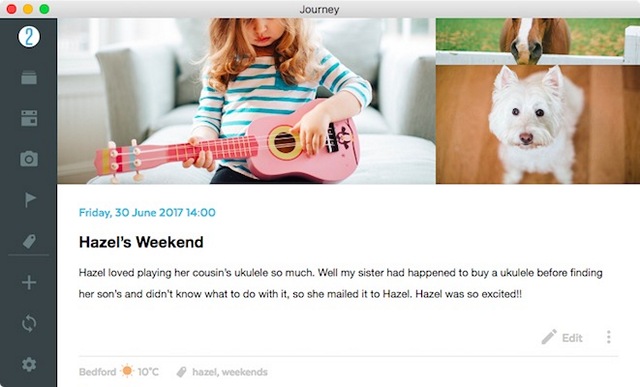Click the sunny 10°C weather indicator
640x387 pixels.
(x=140, y=371)
